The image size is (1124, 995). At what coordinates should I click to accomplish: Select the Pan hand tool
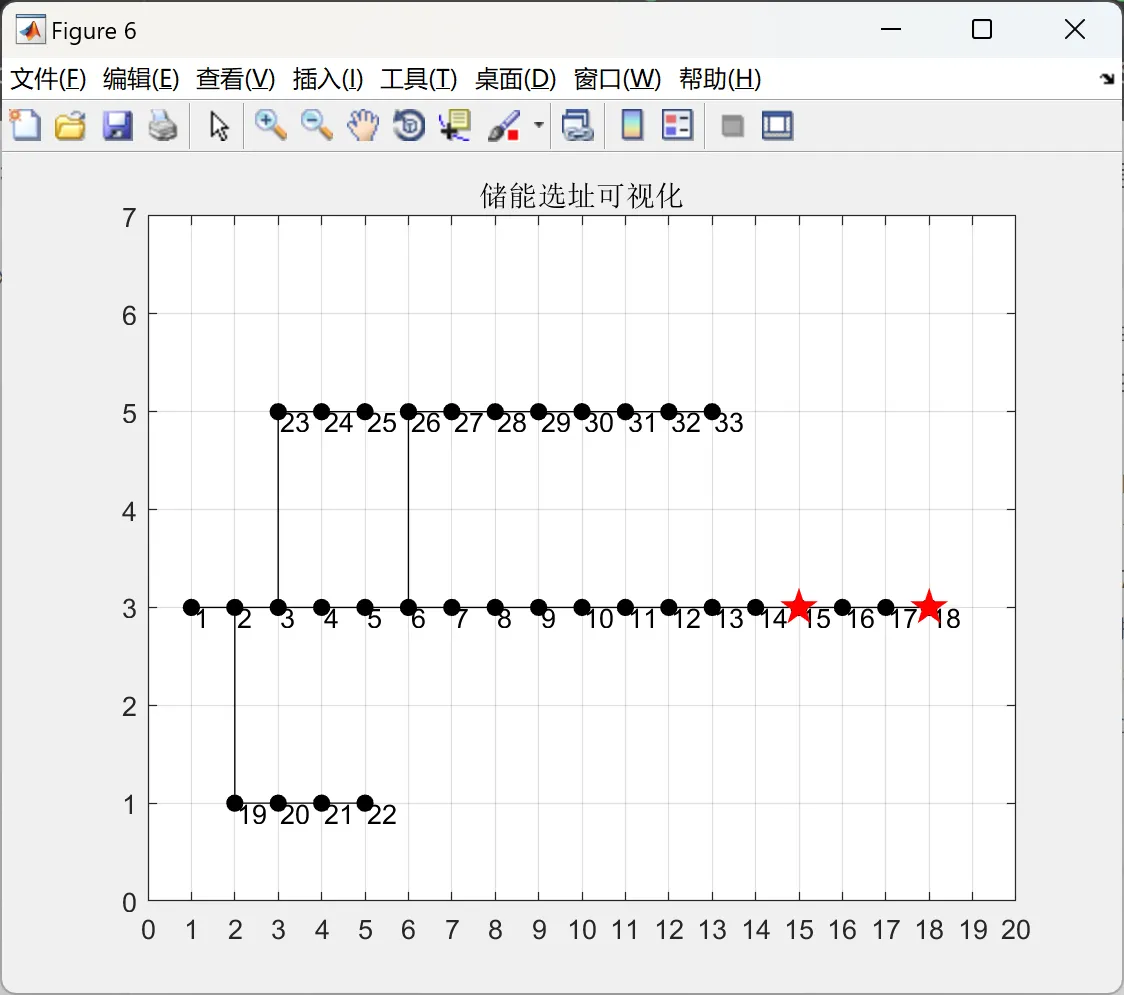pos(363,126)
